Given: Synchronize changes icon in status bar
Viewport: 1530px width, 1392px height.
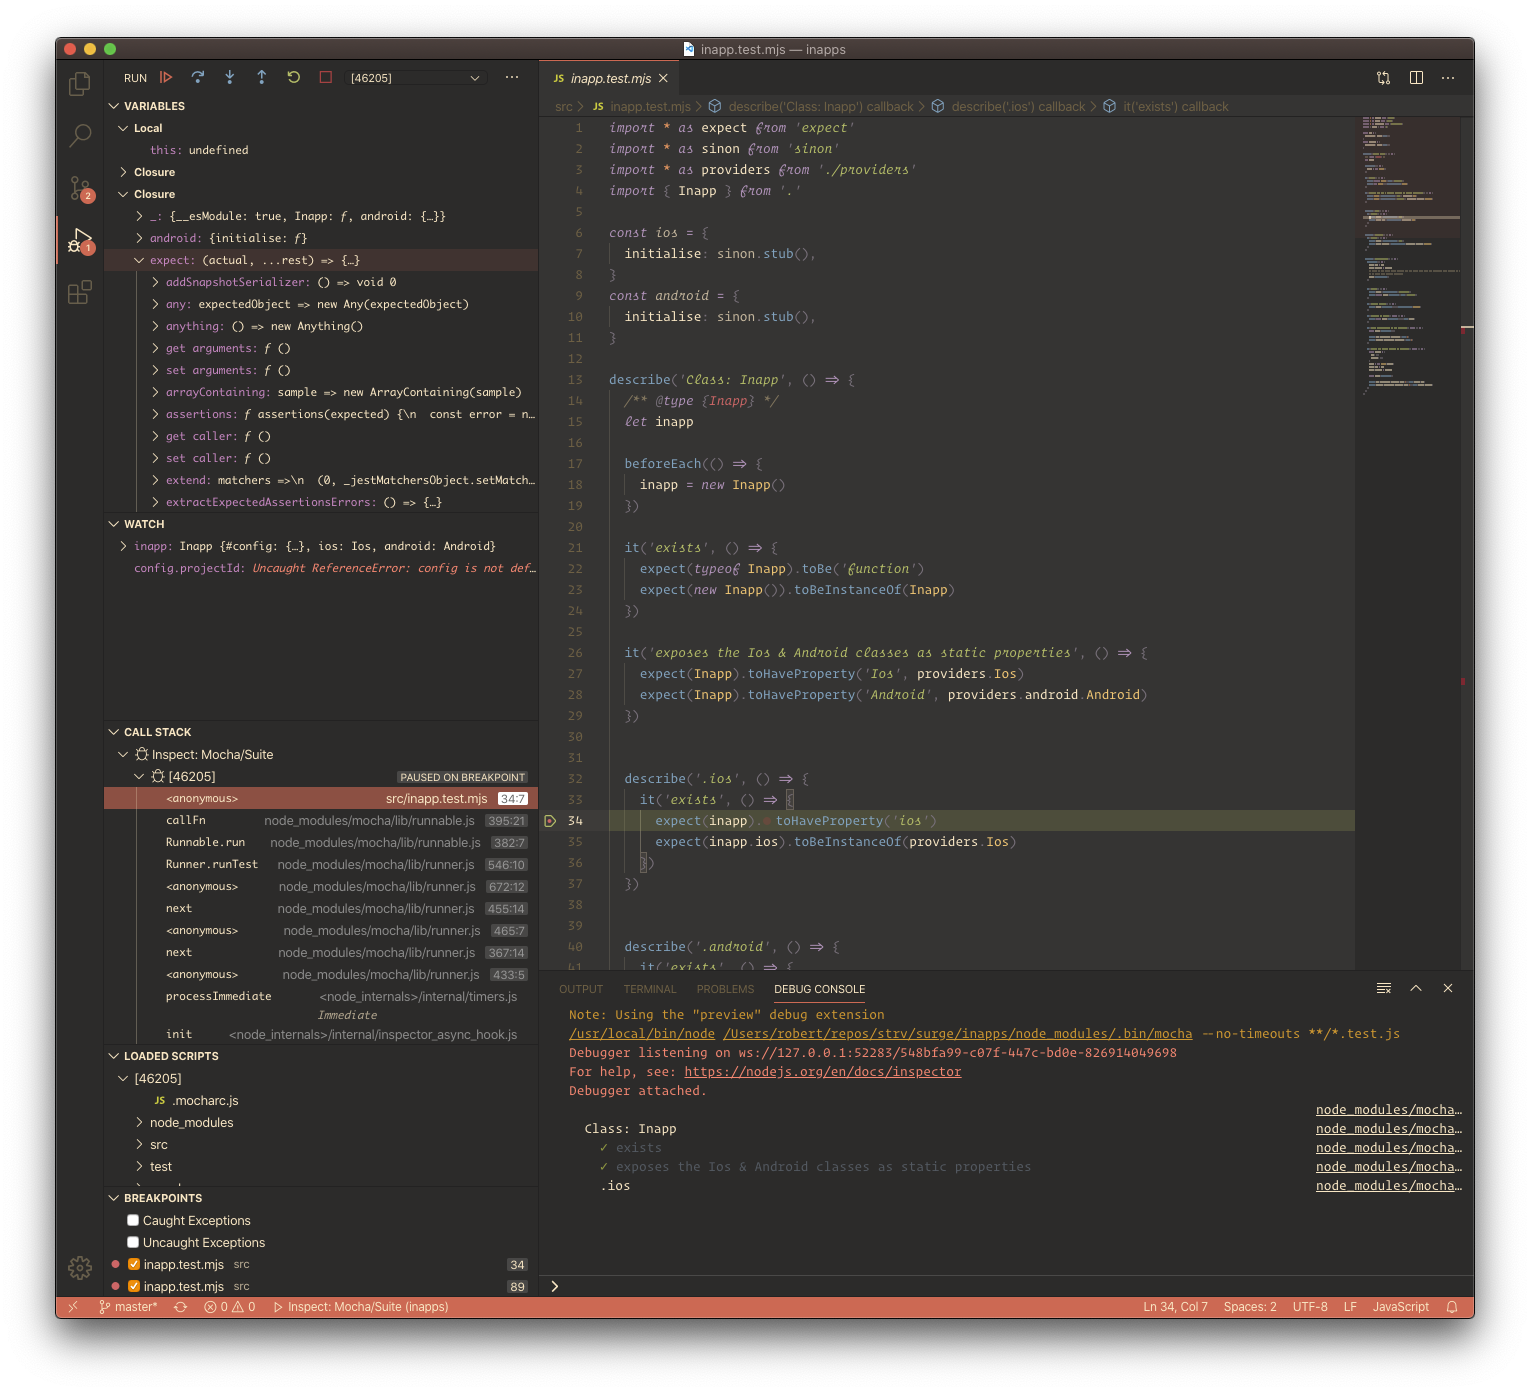Looking at the screenshot, I should click(181, 1307).
